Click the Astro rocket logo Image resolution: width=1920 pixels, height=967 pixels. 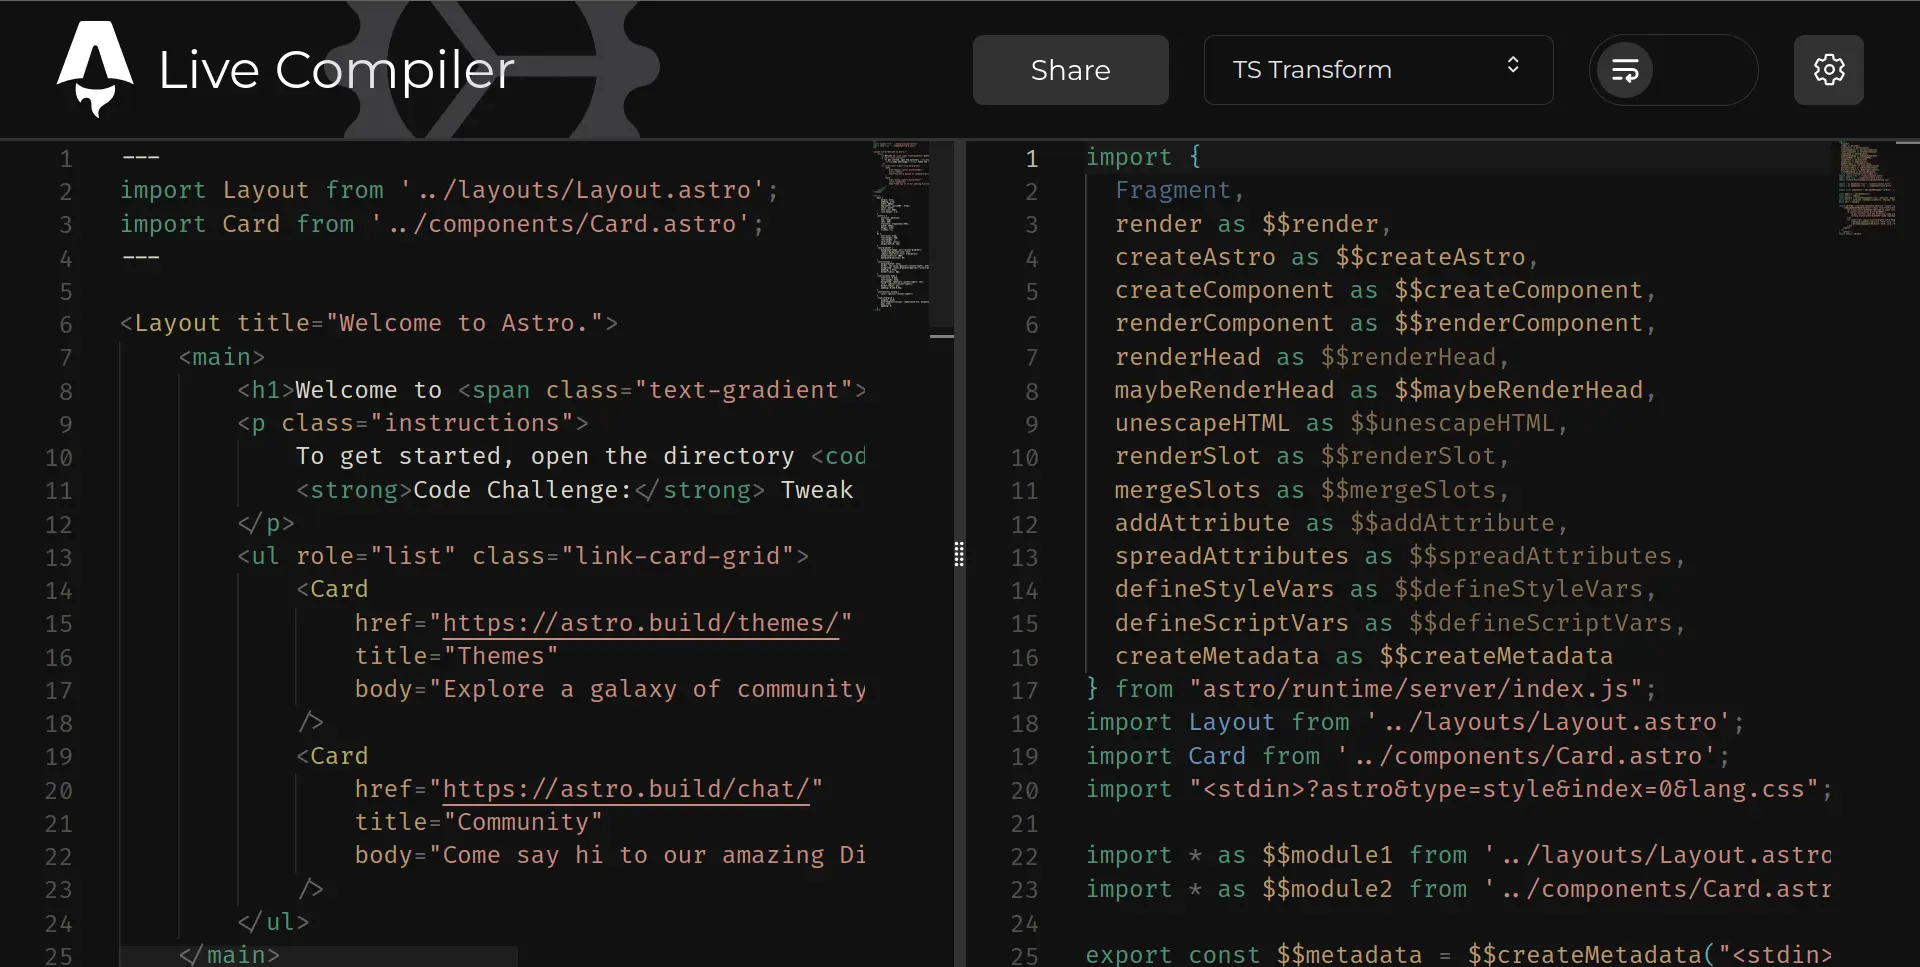click(x=95, y=68)
